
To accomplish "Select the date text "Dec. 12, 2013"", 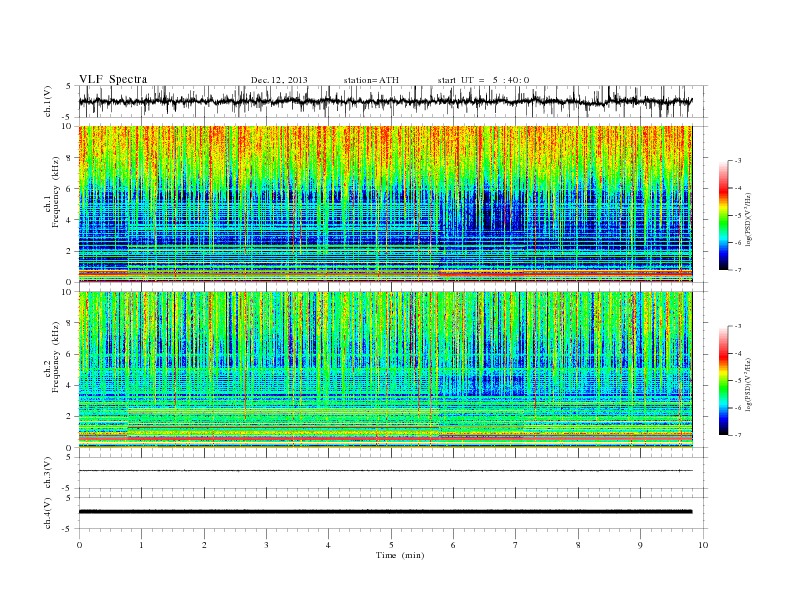I will (279, 80).
